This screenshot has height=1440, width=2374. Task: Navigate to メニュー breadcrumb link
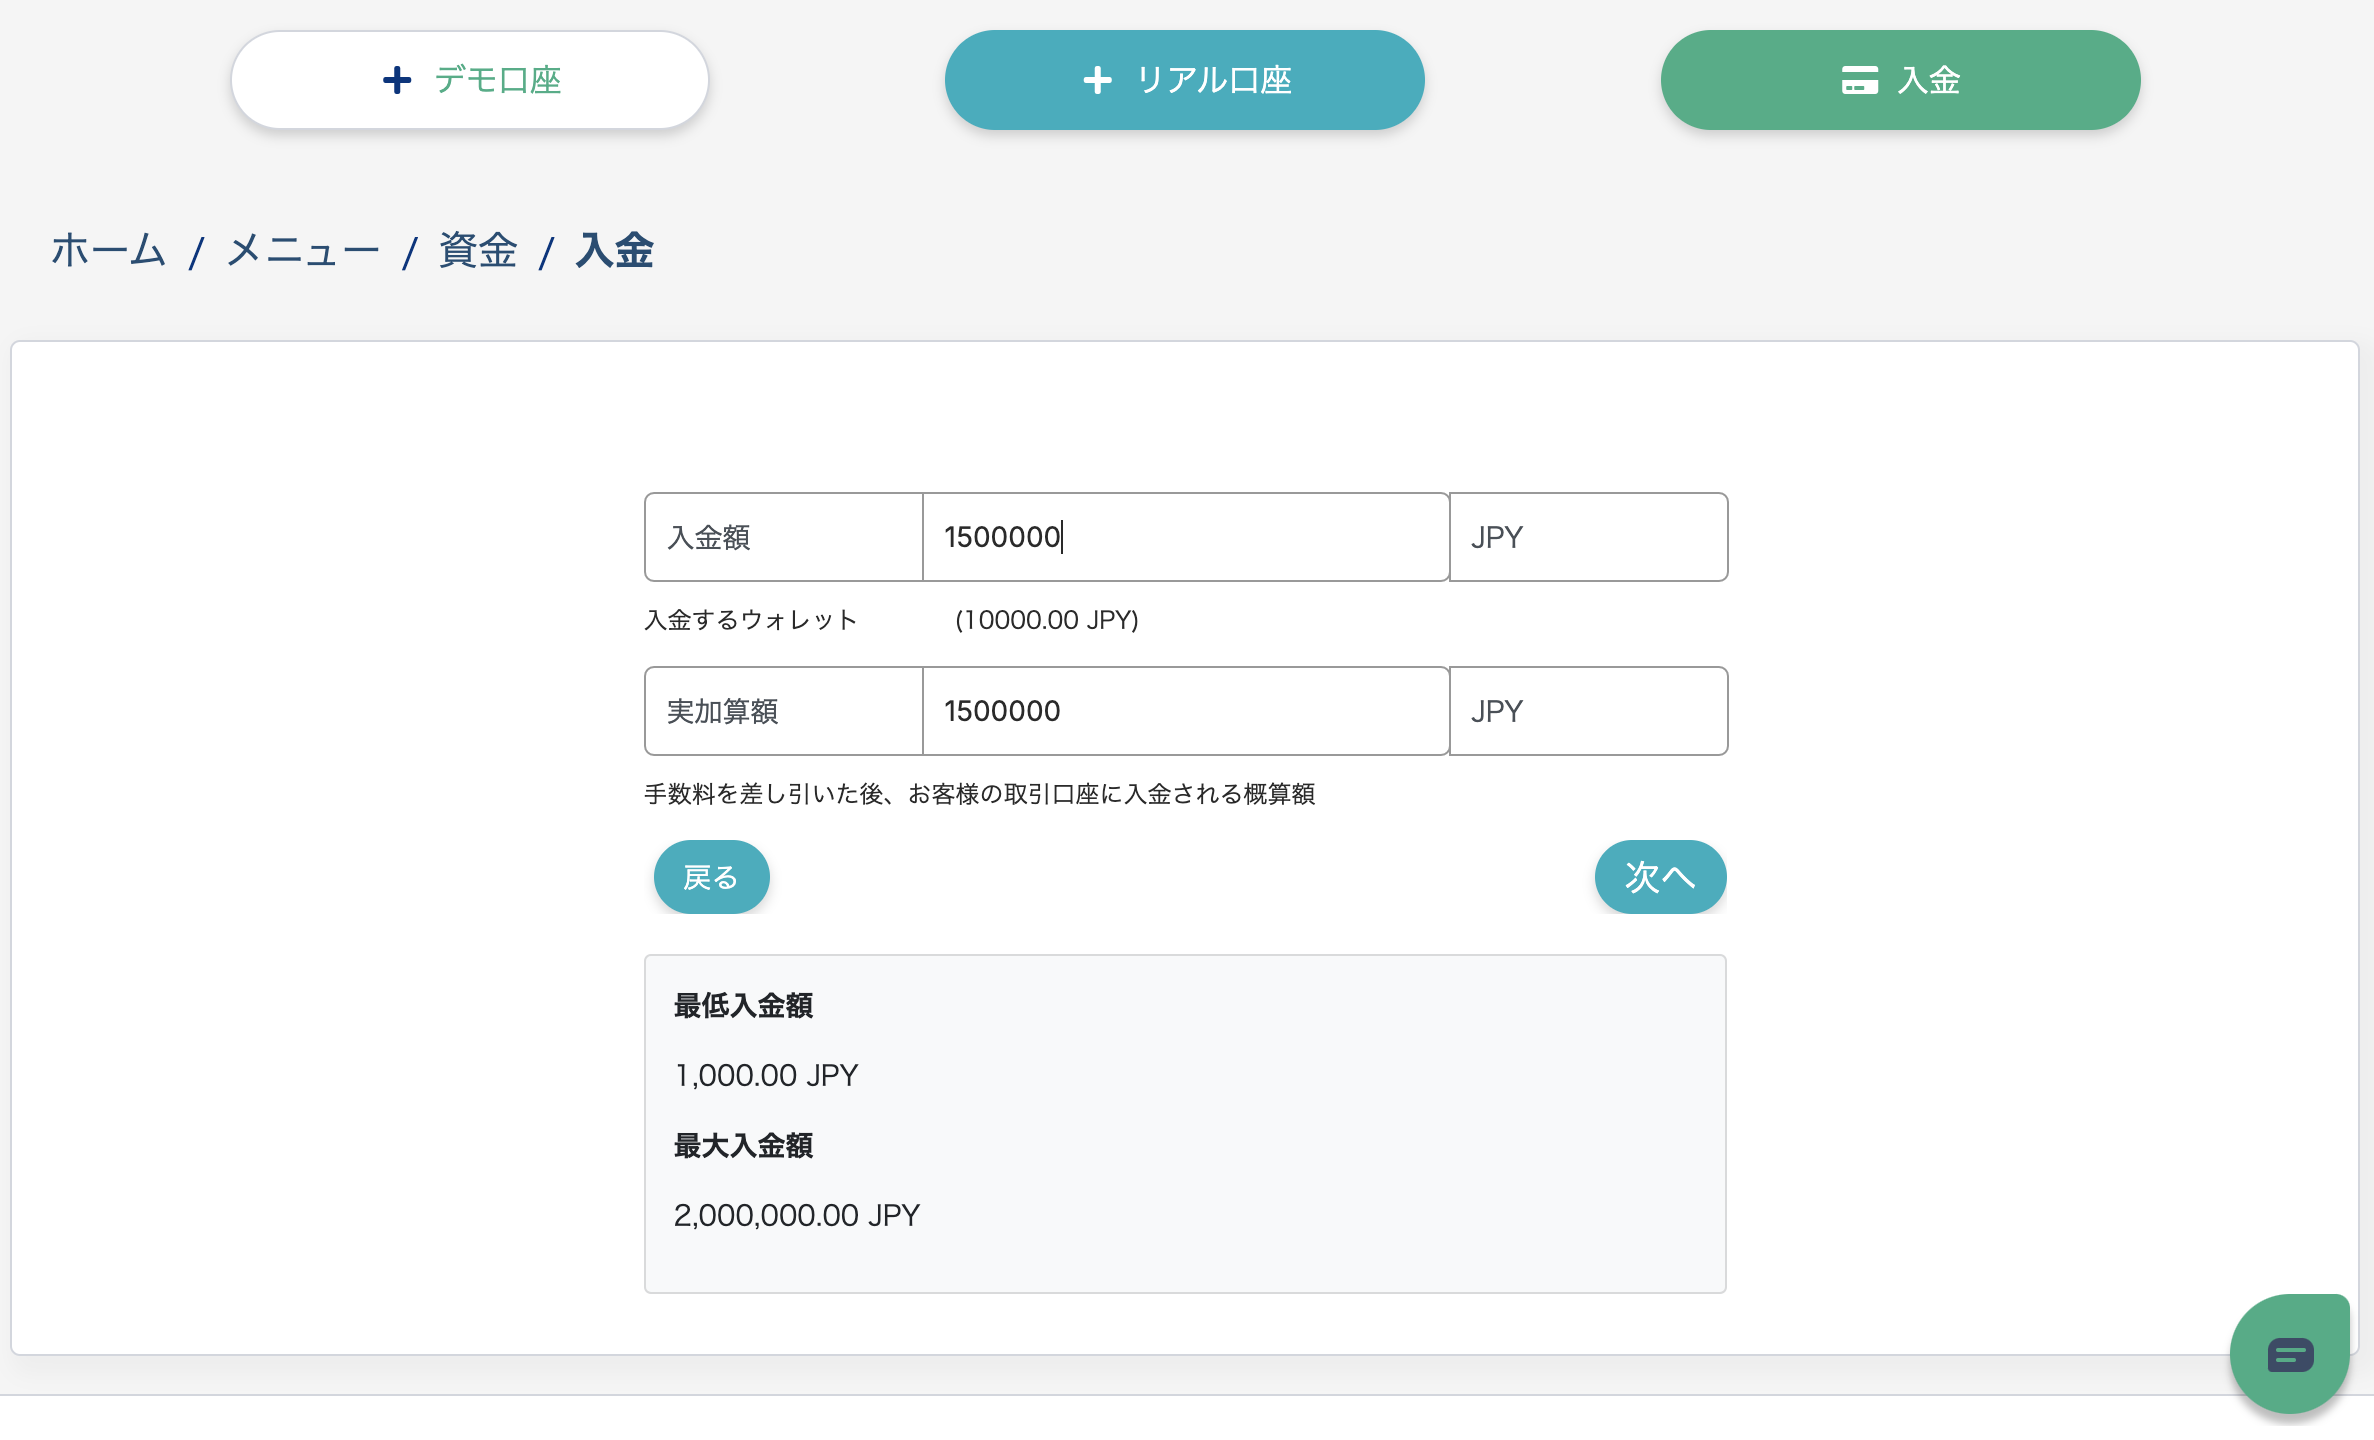click(303, 250)
